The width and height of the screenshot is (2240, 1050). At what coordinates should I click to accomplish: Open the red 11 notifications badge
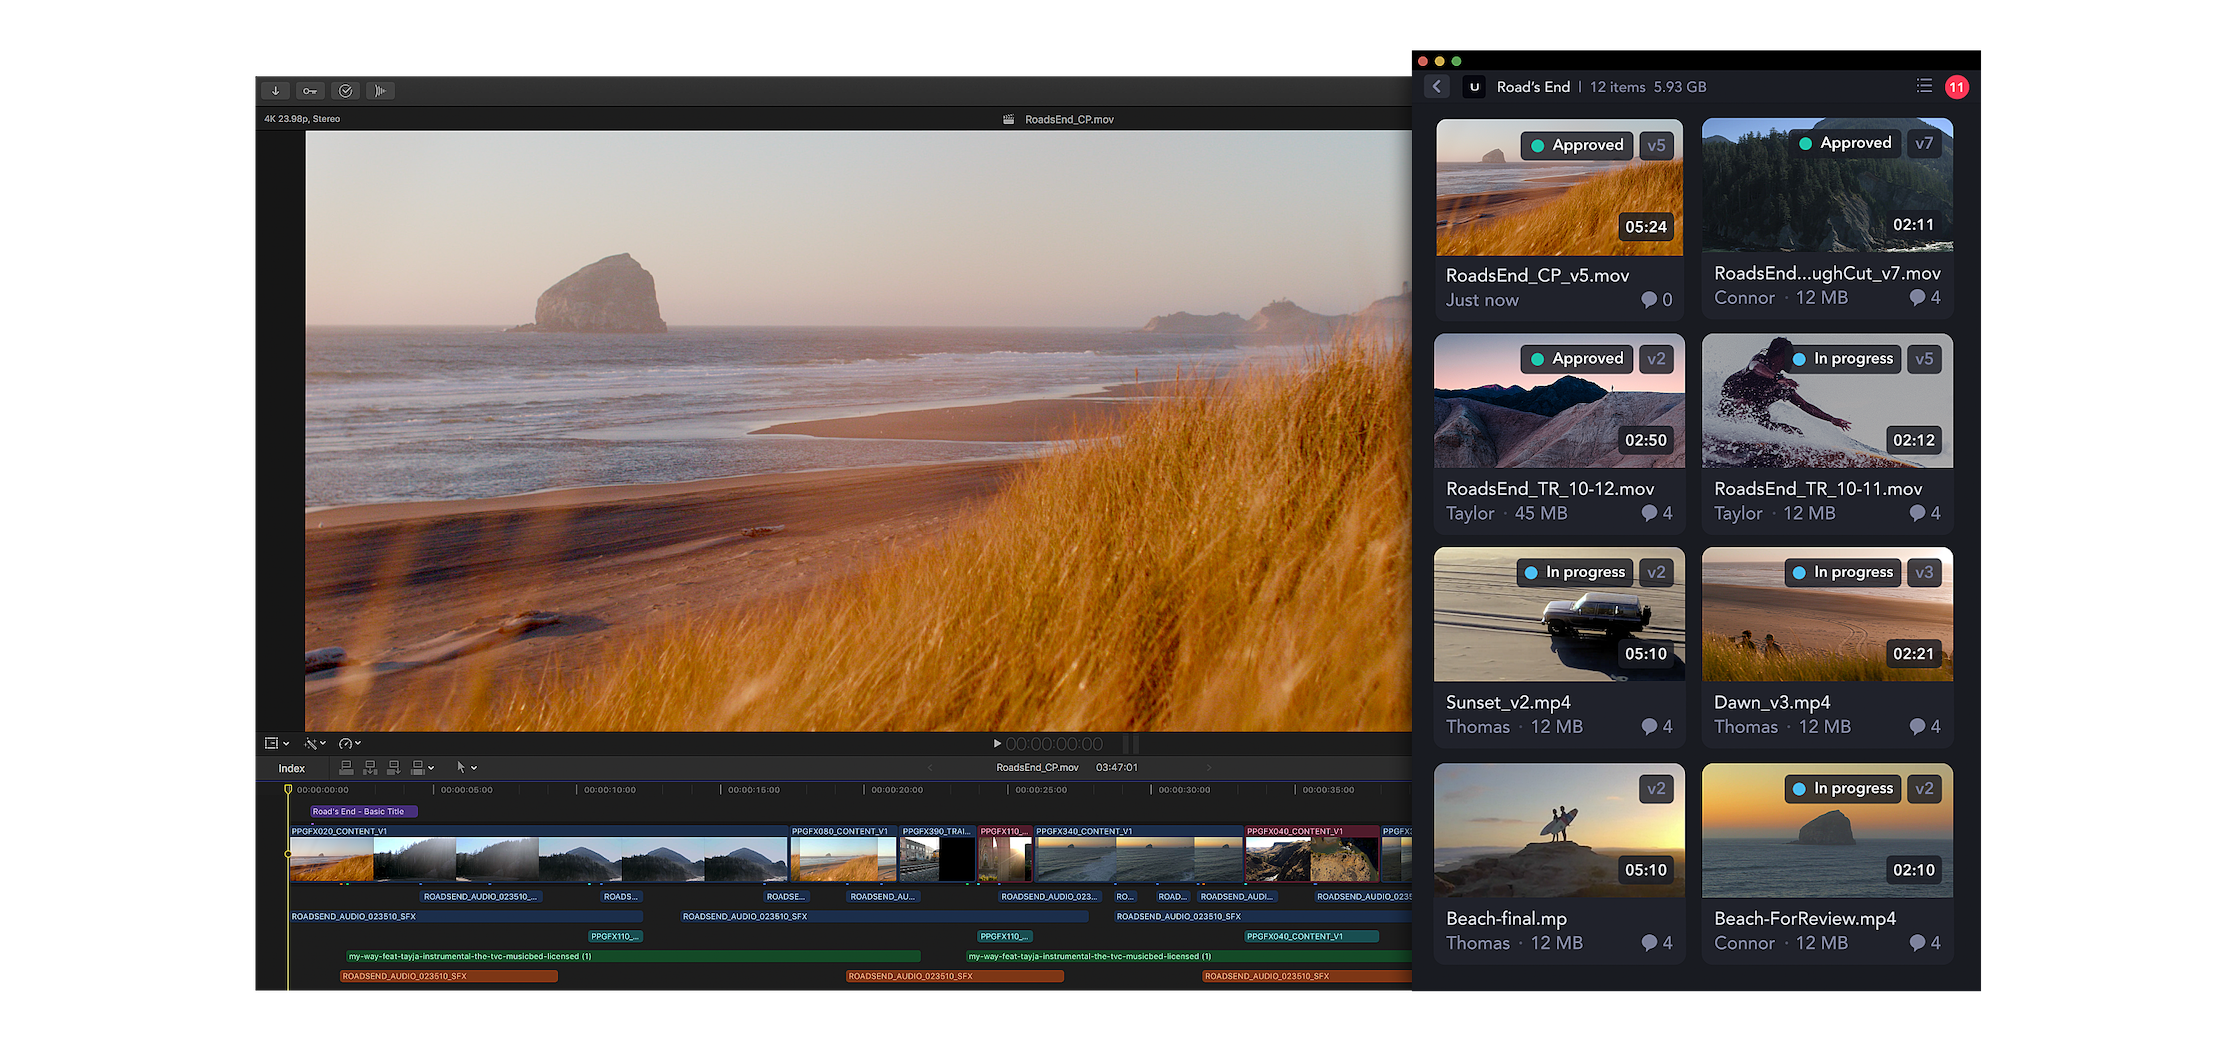[x=1956, y=87]
